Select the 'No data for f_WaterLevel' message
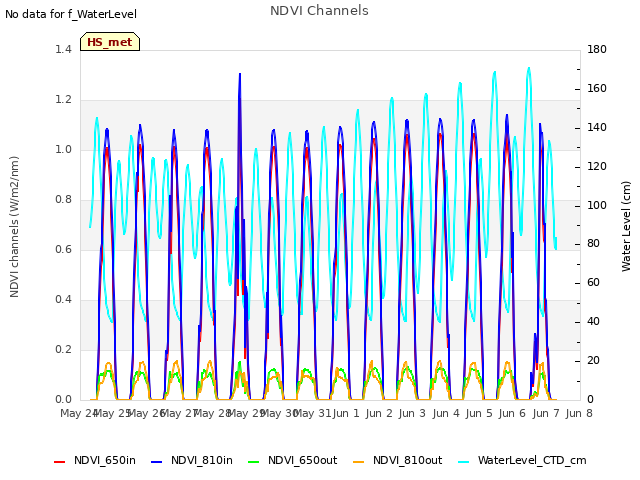 click(71, 14)
